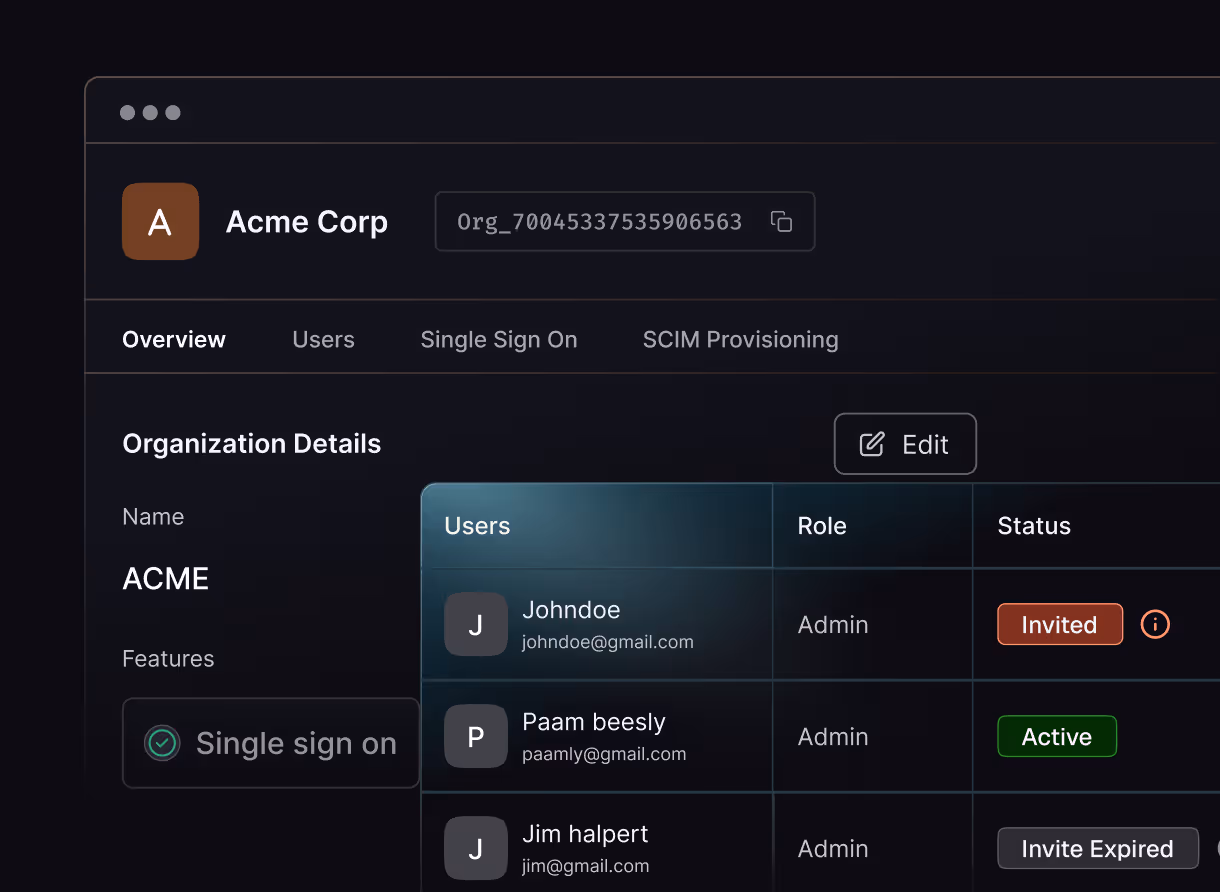Click Admin role in Paam beesly's row

(x=833, y=737)
